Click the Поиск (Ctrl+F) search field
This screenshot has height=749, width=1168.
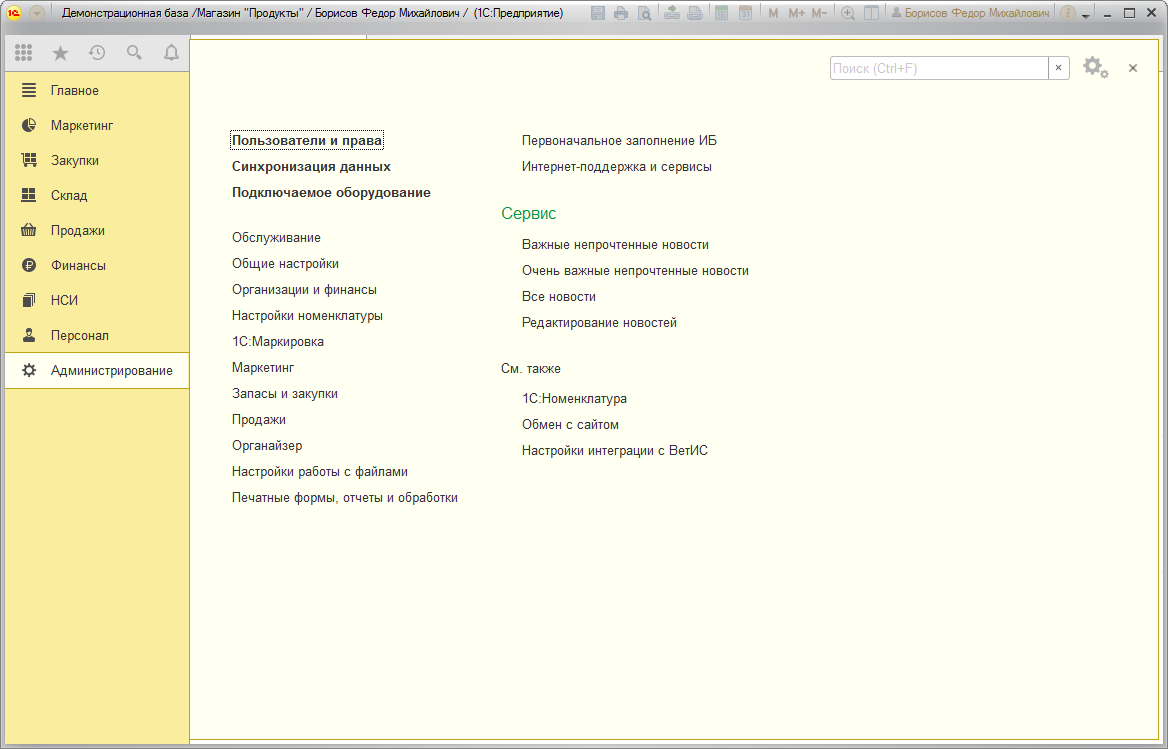939,68
